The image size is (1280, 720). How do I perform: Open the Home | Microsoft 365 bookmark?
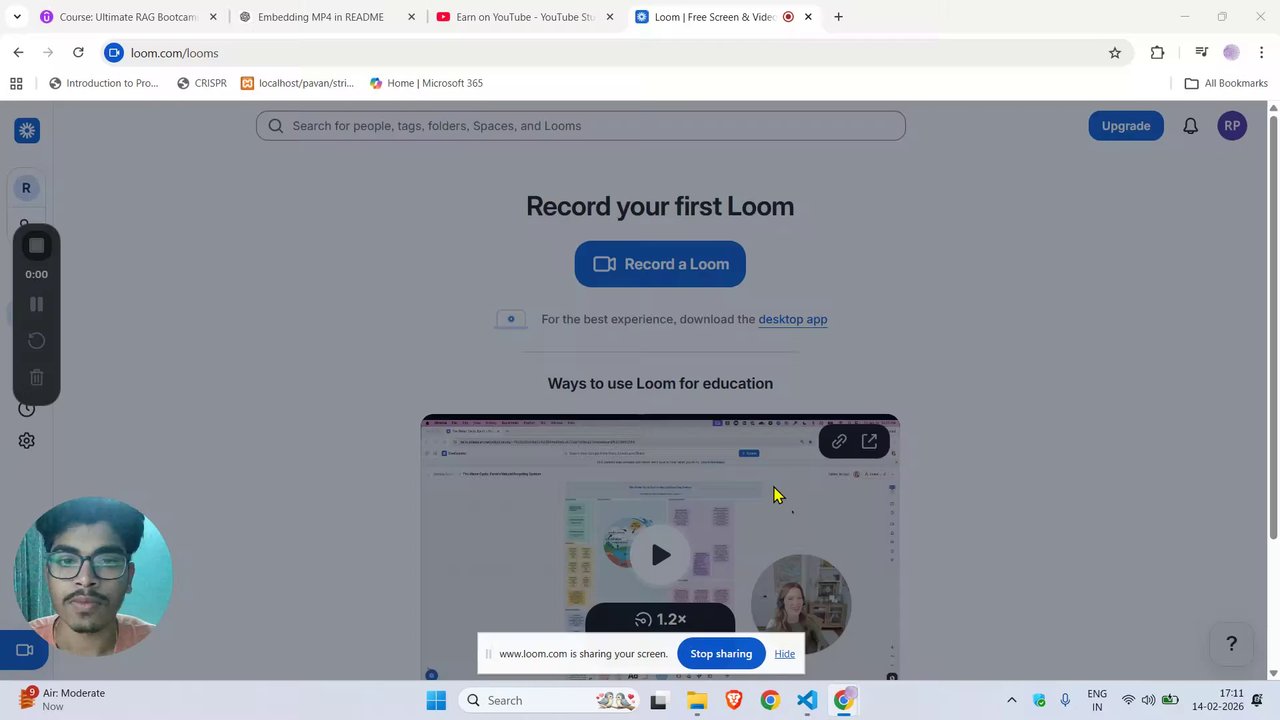pyautogui.click(x=426, y=84)
